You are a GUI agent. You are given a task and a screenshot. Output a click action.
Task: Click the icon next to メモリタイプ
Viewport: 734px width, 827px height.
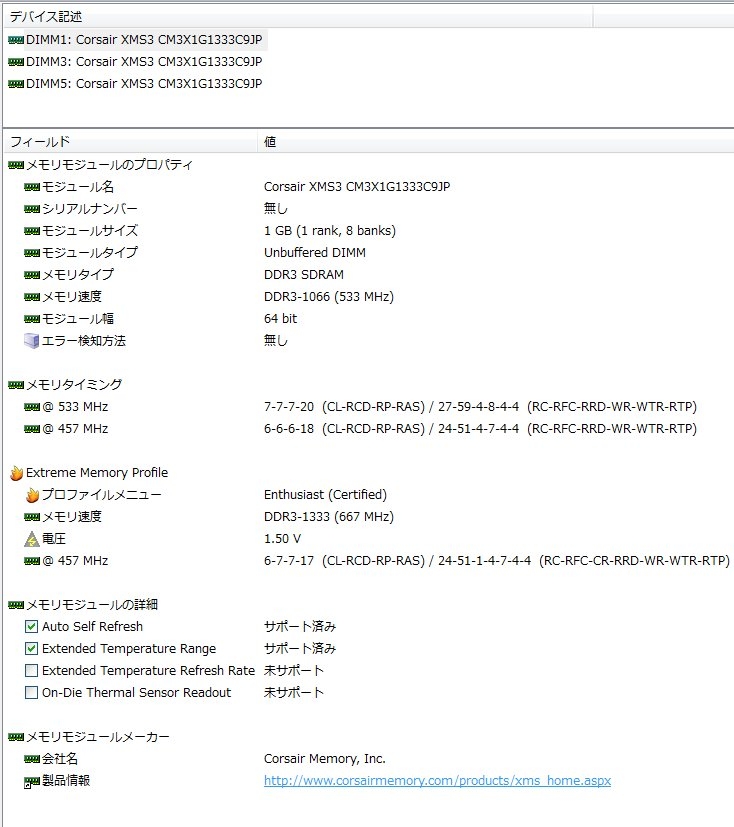pyautogui.click(x=32, y=275)
